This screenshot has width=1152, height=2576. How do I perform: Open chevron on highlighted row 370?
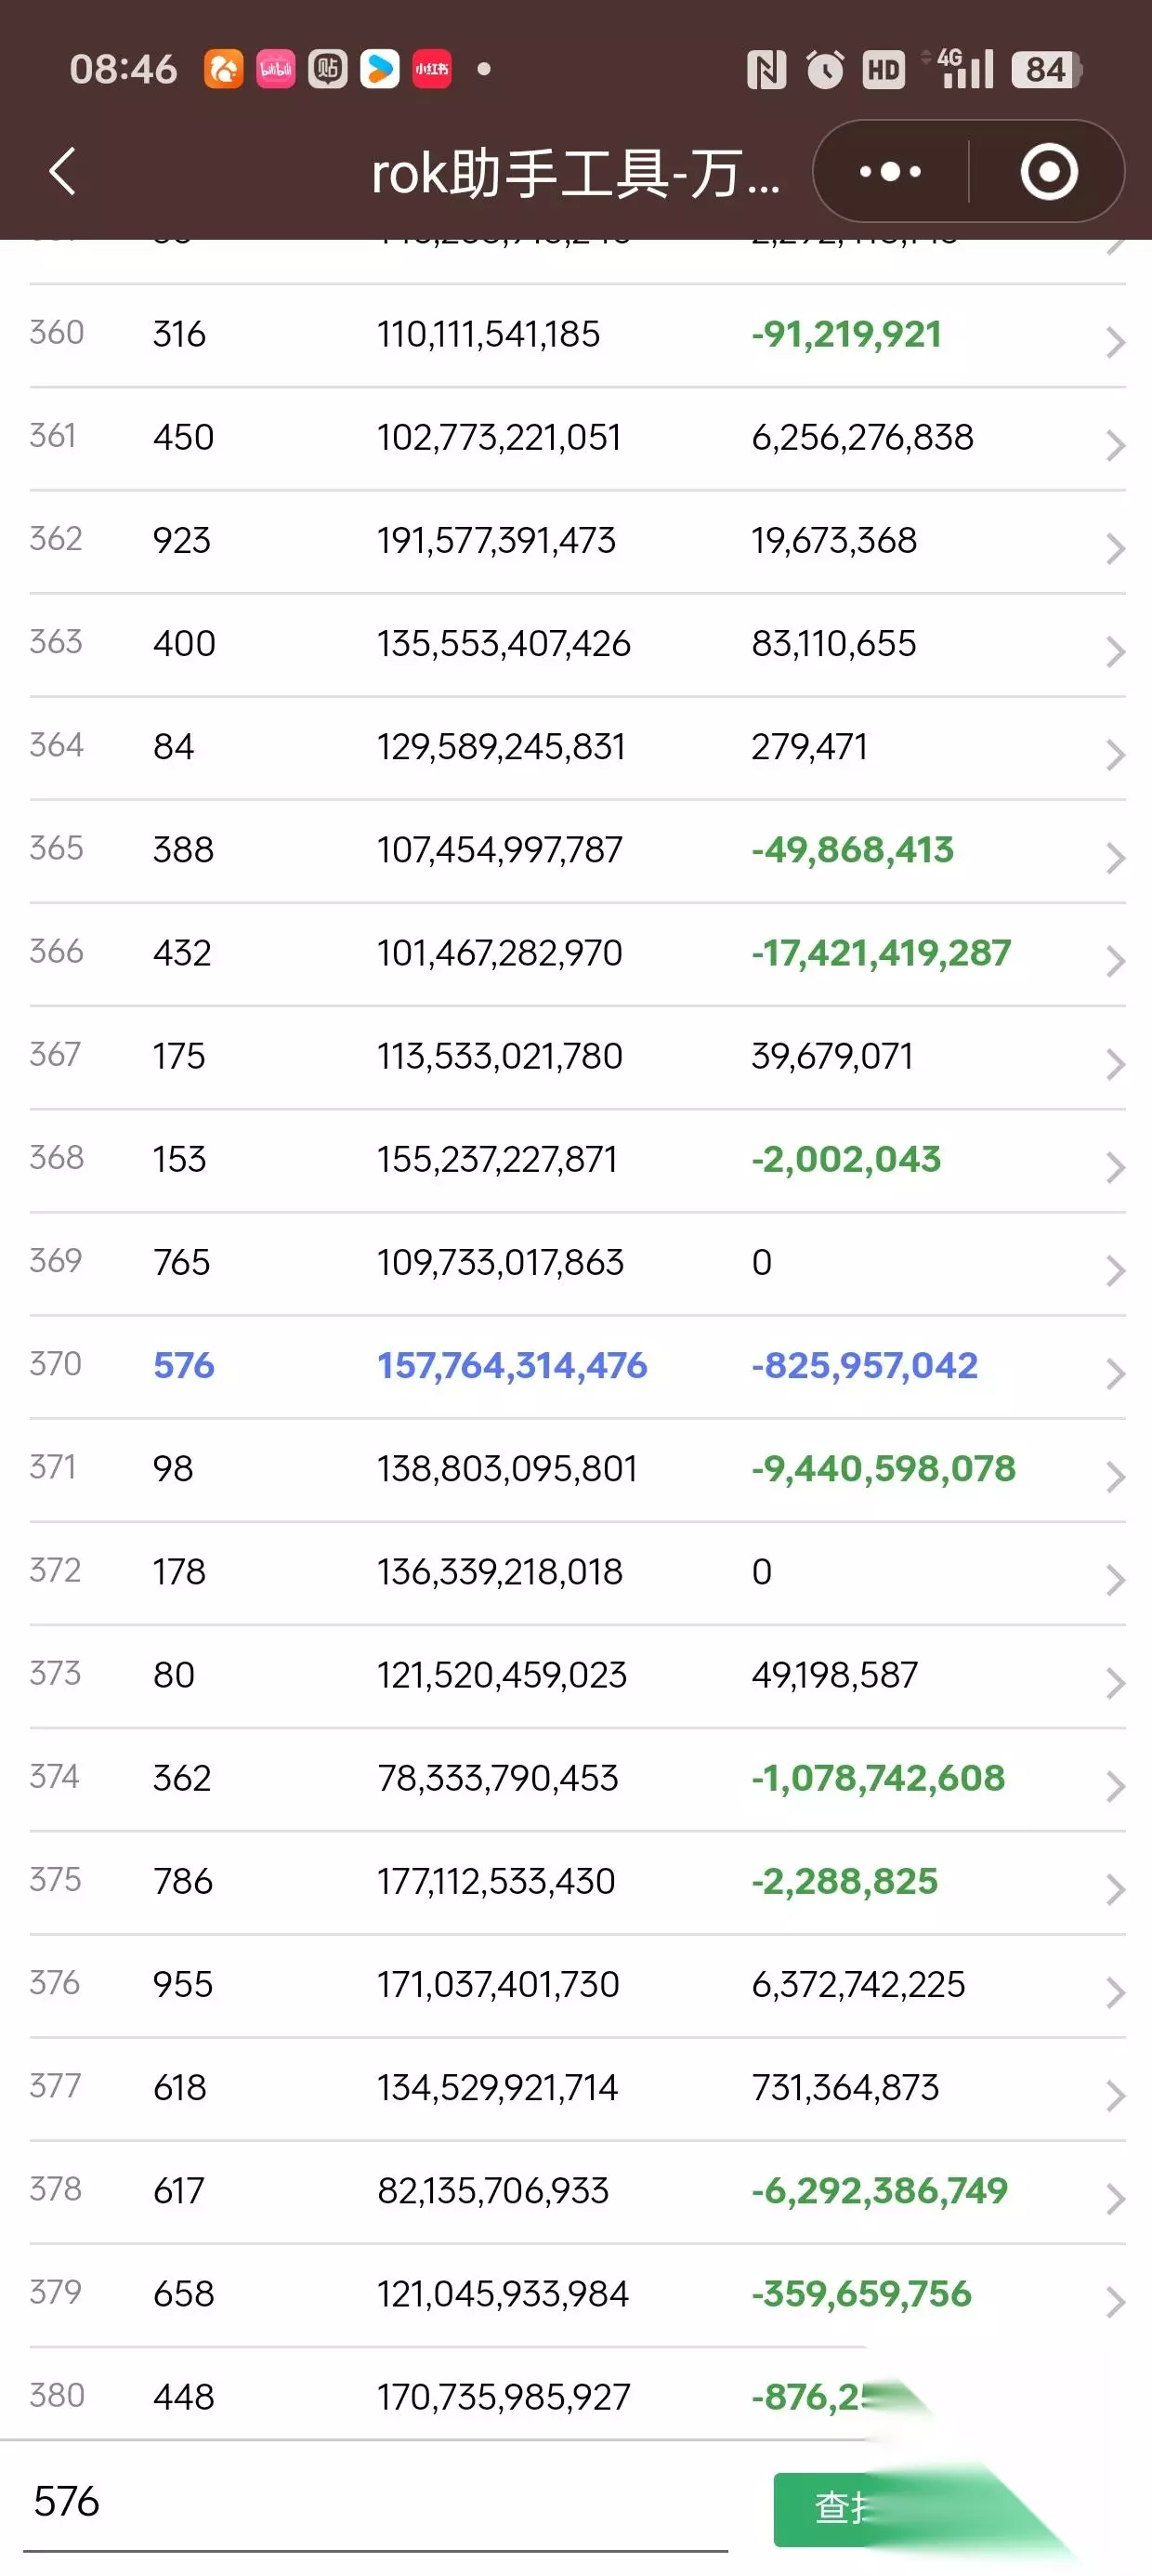(x=1115, y=1374)
